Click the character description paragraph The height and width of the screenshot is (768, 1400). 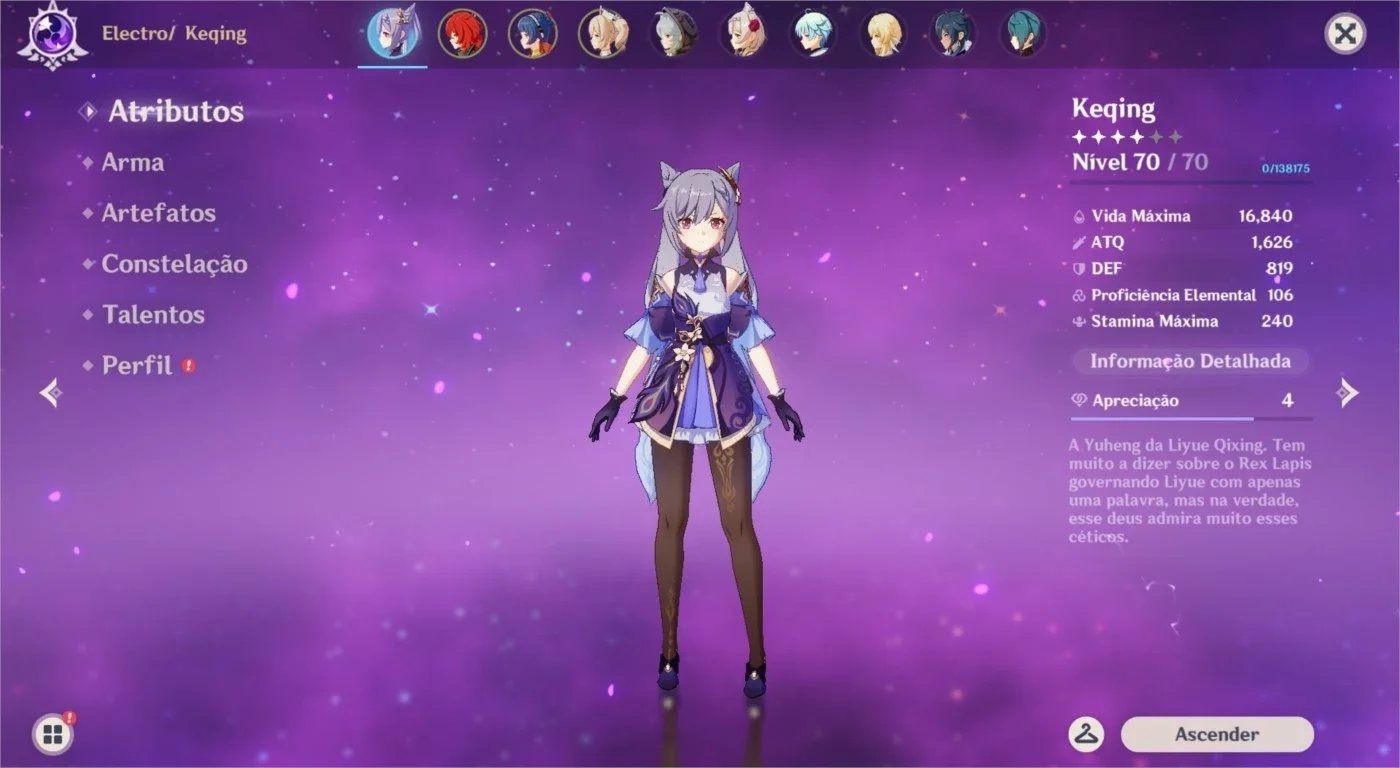(1188, 491)
